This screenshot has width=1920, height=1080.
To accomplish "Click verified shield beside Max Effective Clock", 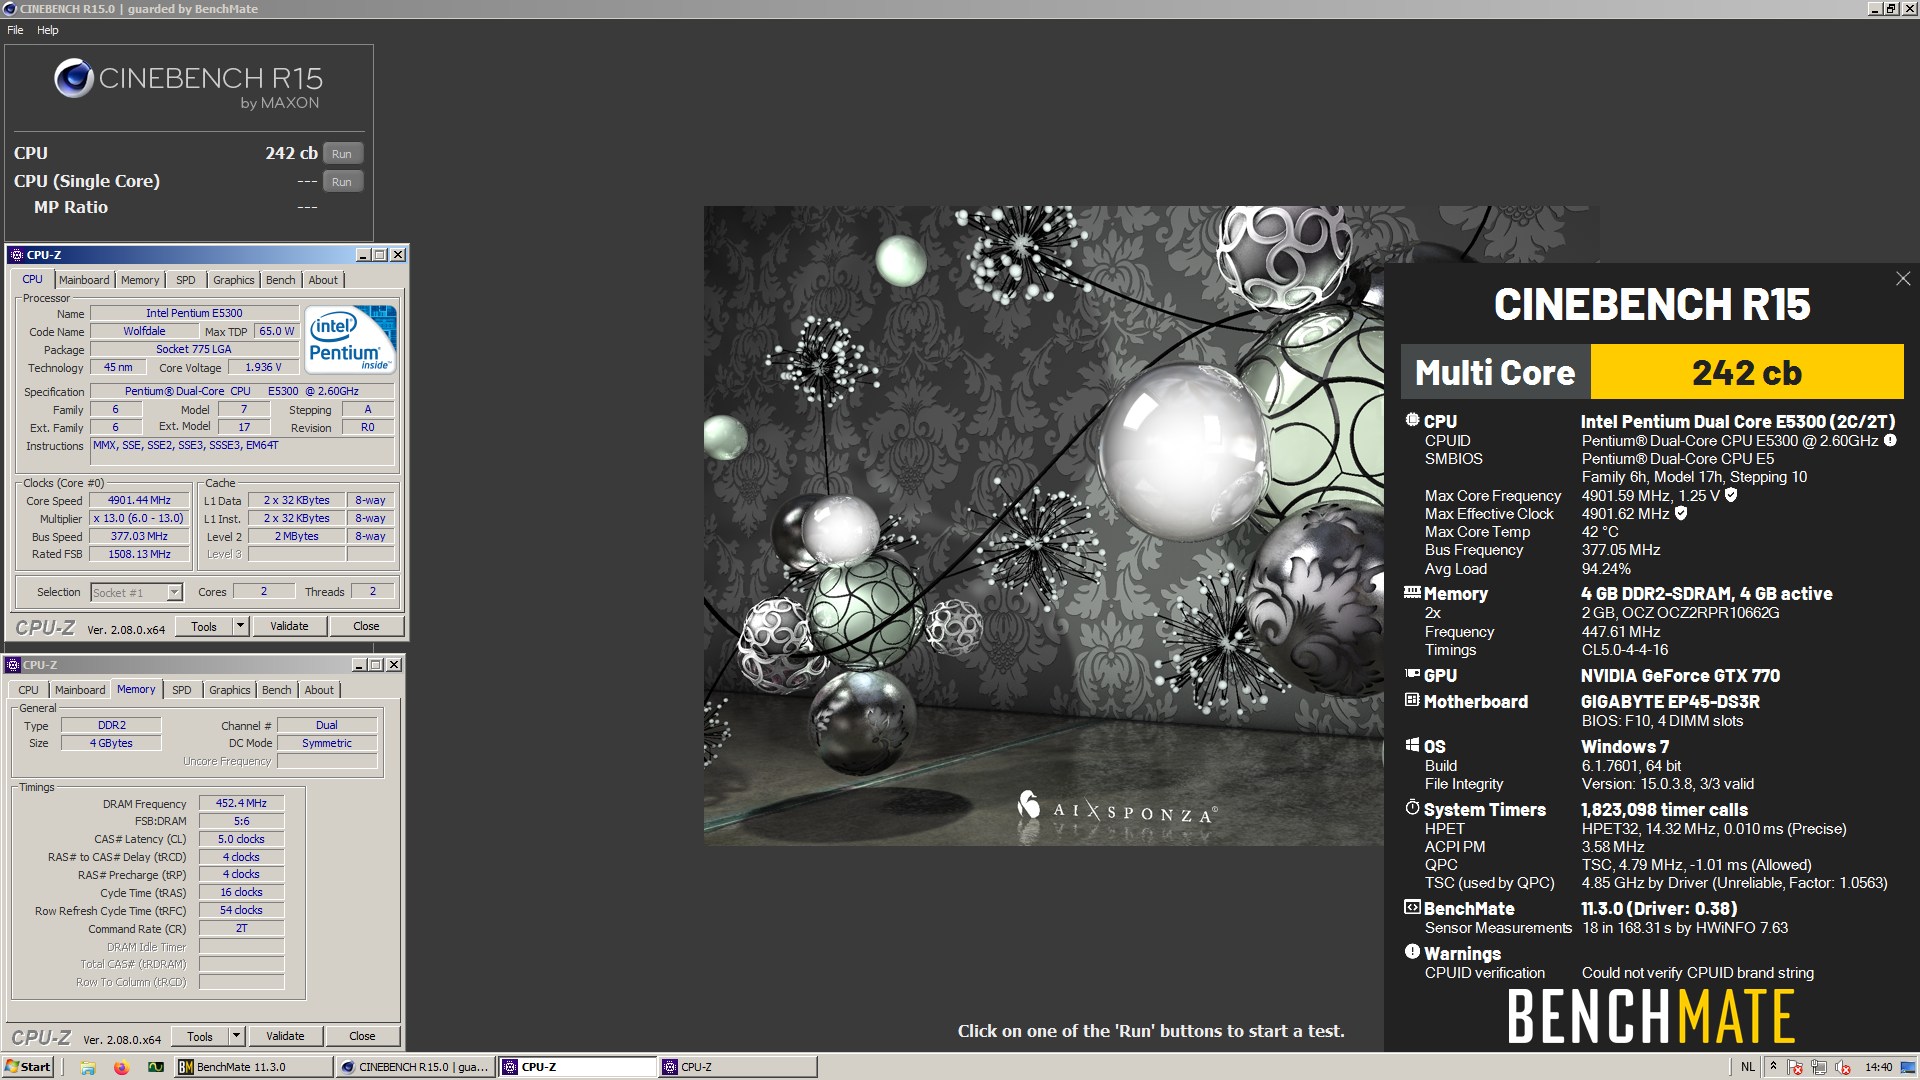I will (1681, 513).
